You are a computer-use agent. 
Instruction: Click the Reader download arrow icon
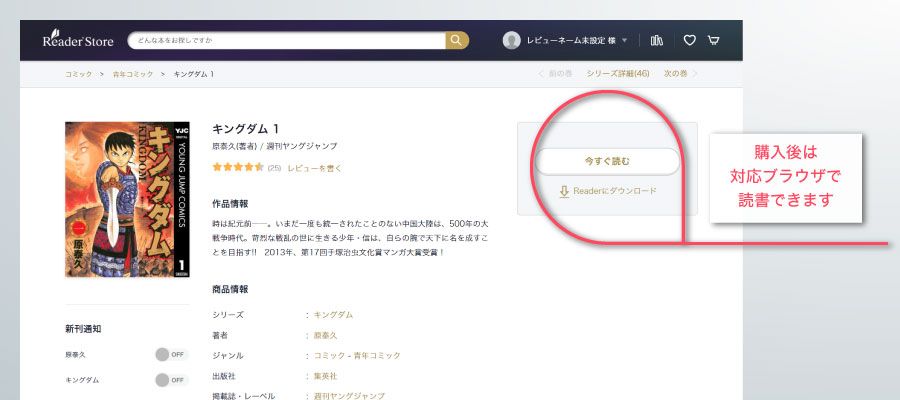pos(564,191)
